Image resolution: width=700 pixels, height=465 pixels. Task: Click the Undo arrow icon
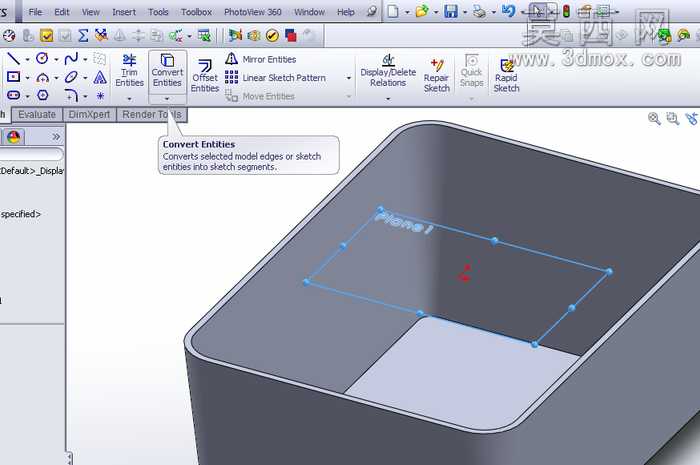(508, 10)
